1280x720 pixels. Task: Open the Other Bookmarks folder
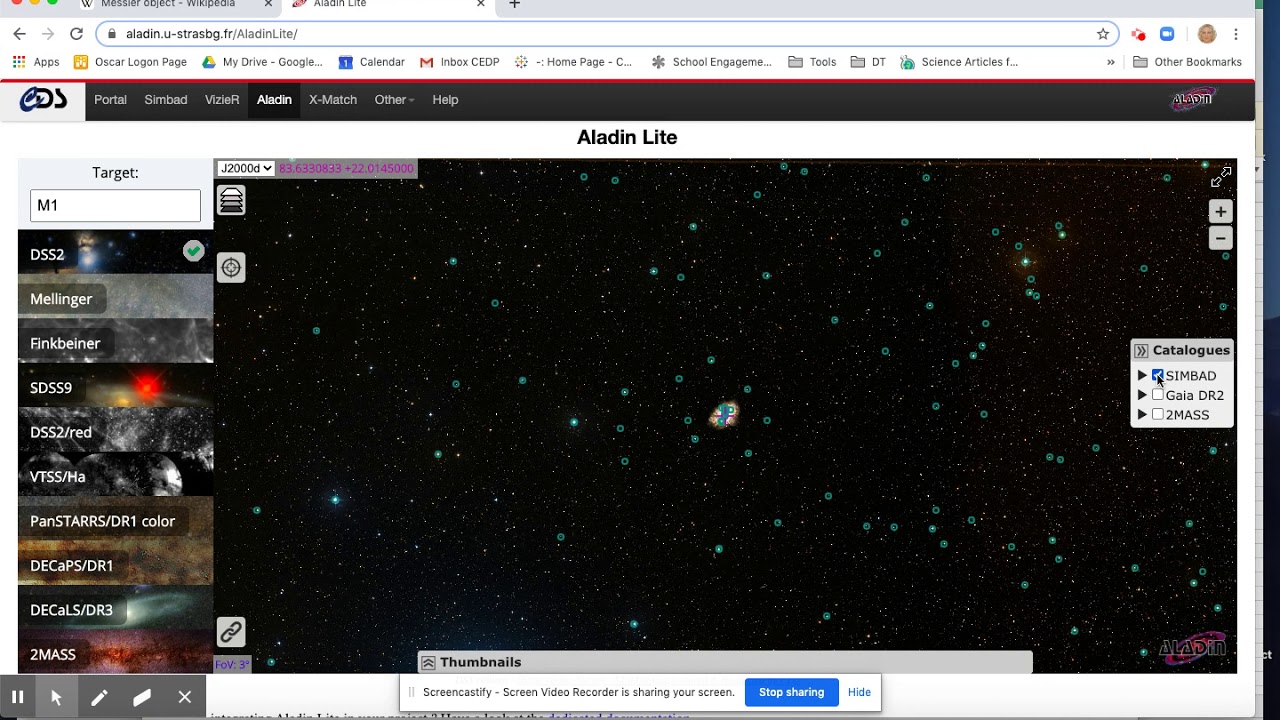1187,62
